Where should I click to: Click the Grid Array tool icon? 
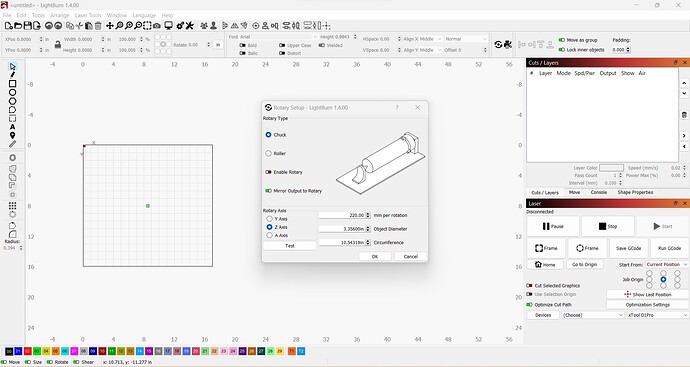[12, 206]
